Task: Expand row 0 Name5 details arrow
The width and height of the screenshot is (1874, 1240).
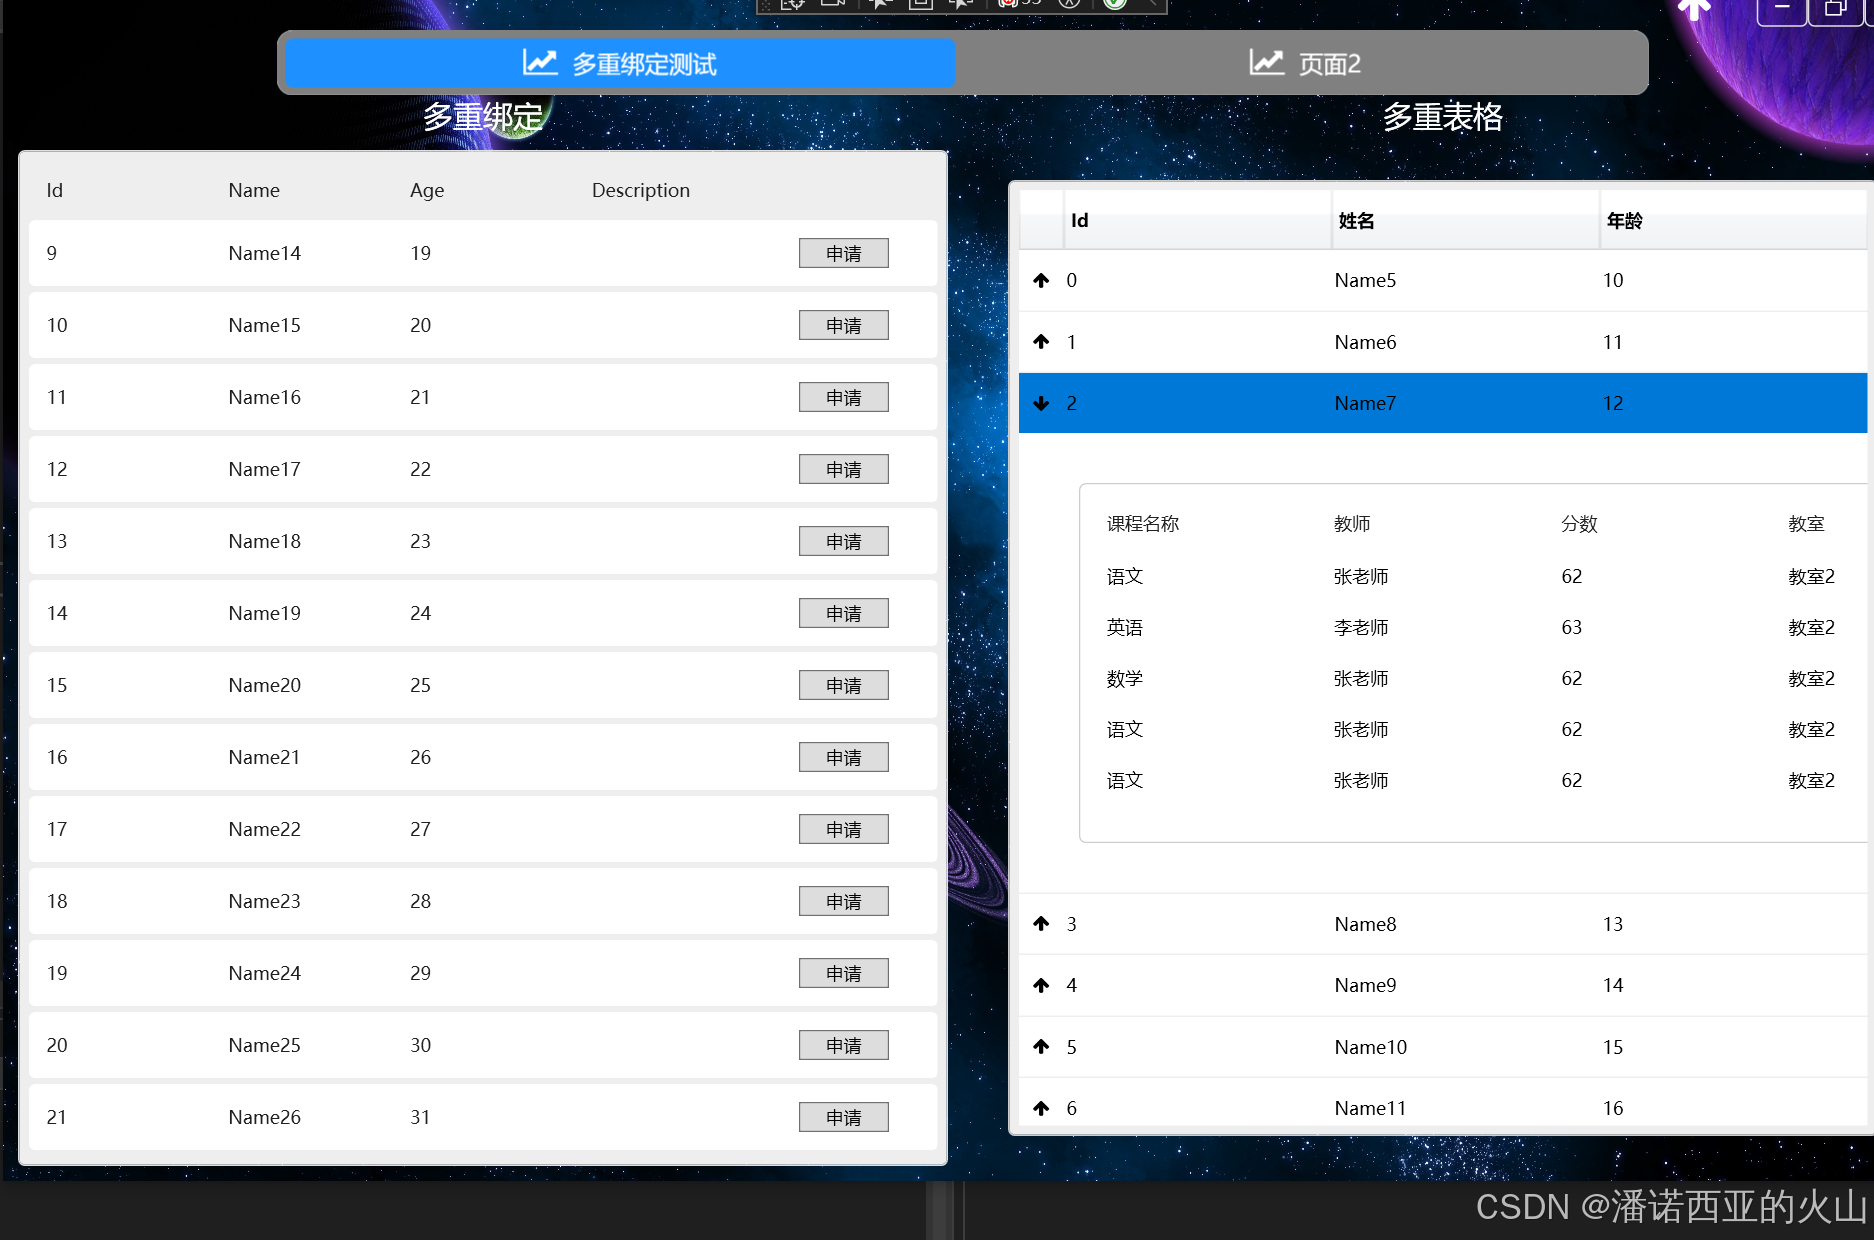Action: pyautogui.click(x=1041, y=280)
